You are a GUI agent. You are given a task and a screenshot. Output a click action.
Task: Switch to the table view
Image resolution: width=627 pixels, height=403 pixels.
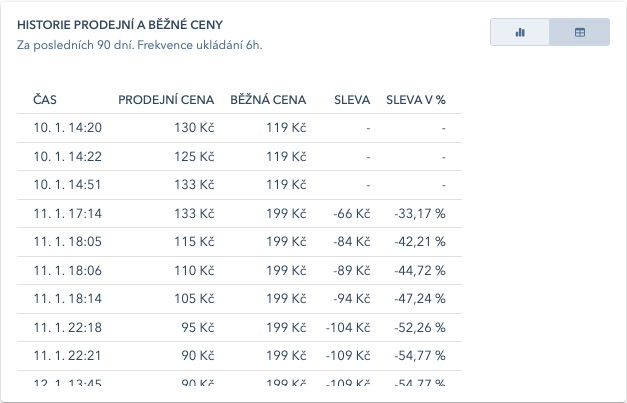[x=579, y=32]
